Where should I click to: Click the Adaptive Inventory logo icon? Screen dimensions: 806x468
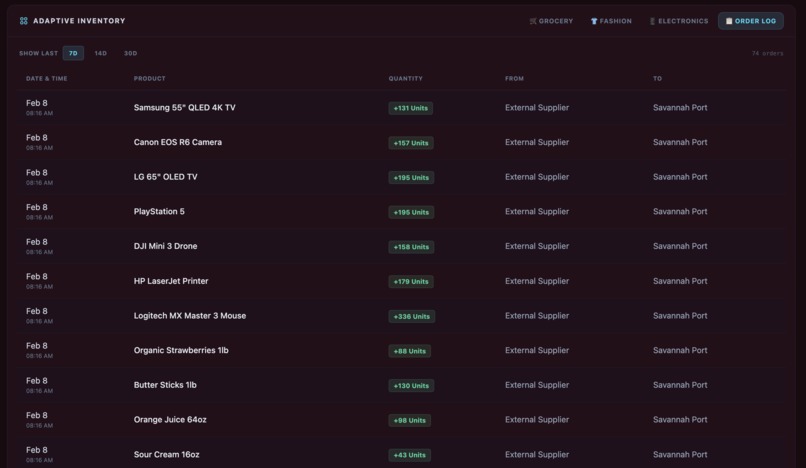[24, 21]
